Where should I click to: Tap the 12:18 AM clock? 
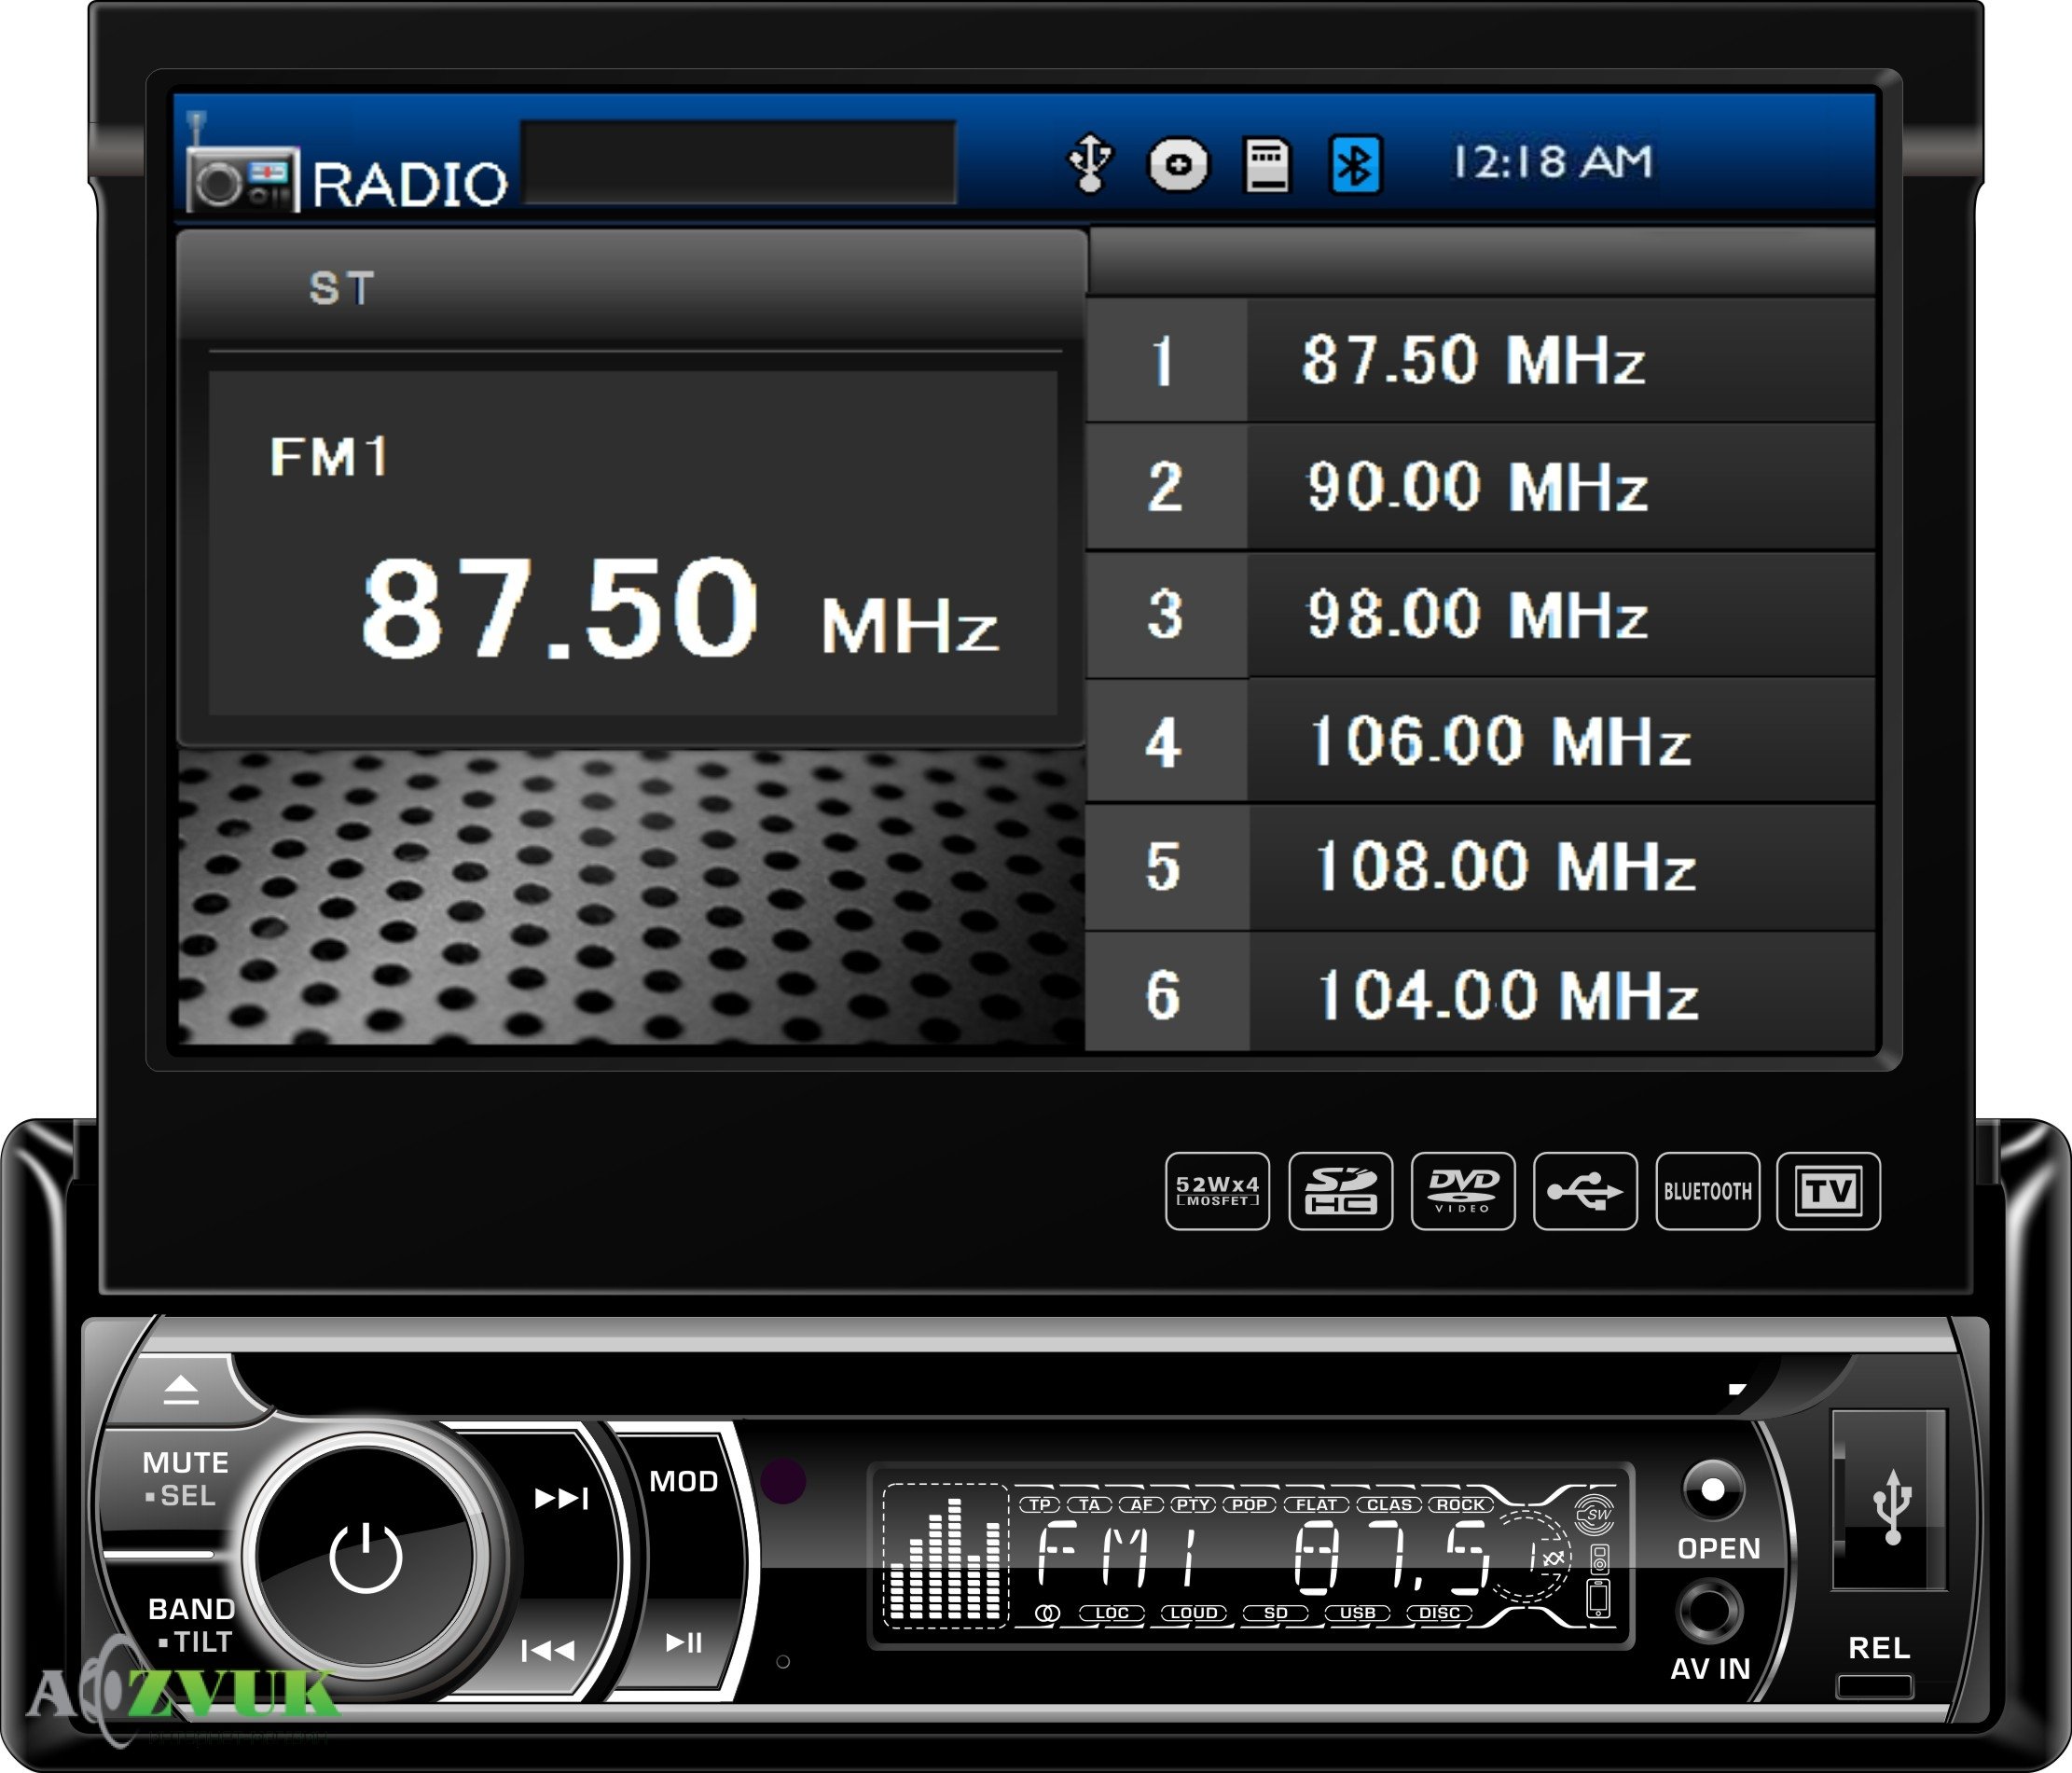(1552, 162)
